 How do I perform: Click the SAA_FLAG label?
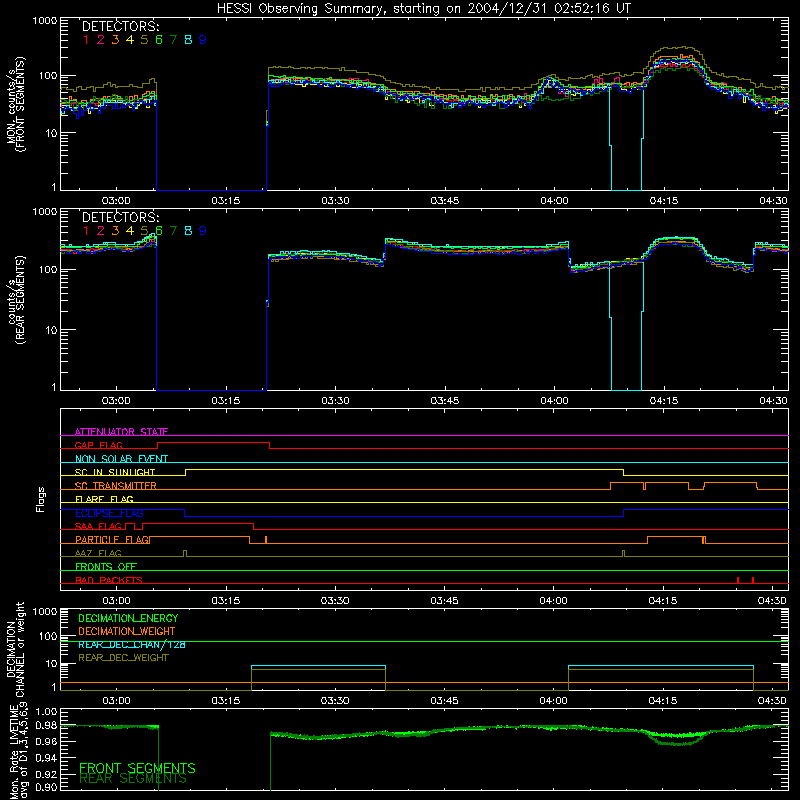(x=98, y=526)
